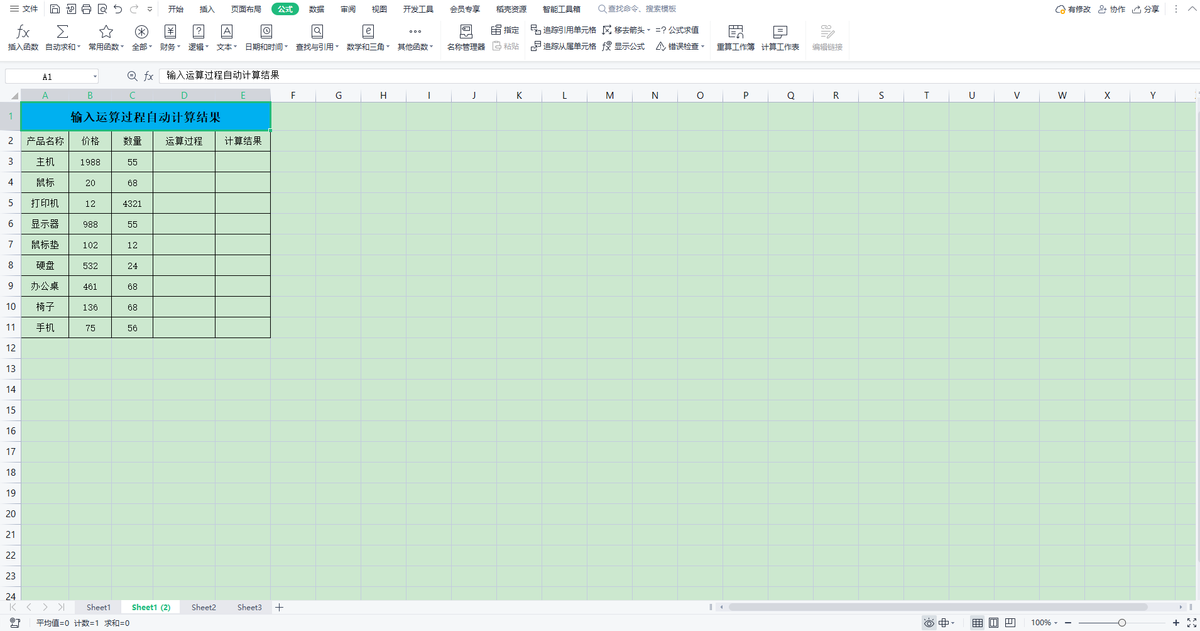The height and width of the screenshot is (631, 1200).
Task: Toggle full screen icon at bottom right
Action: pyautogui.click(x=1191, y=622)
